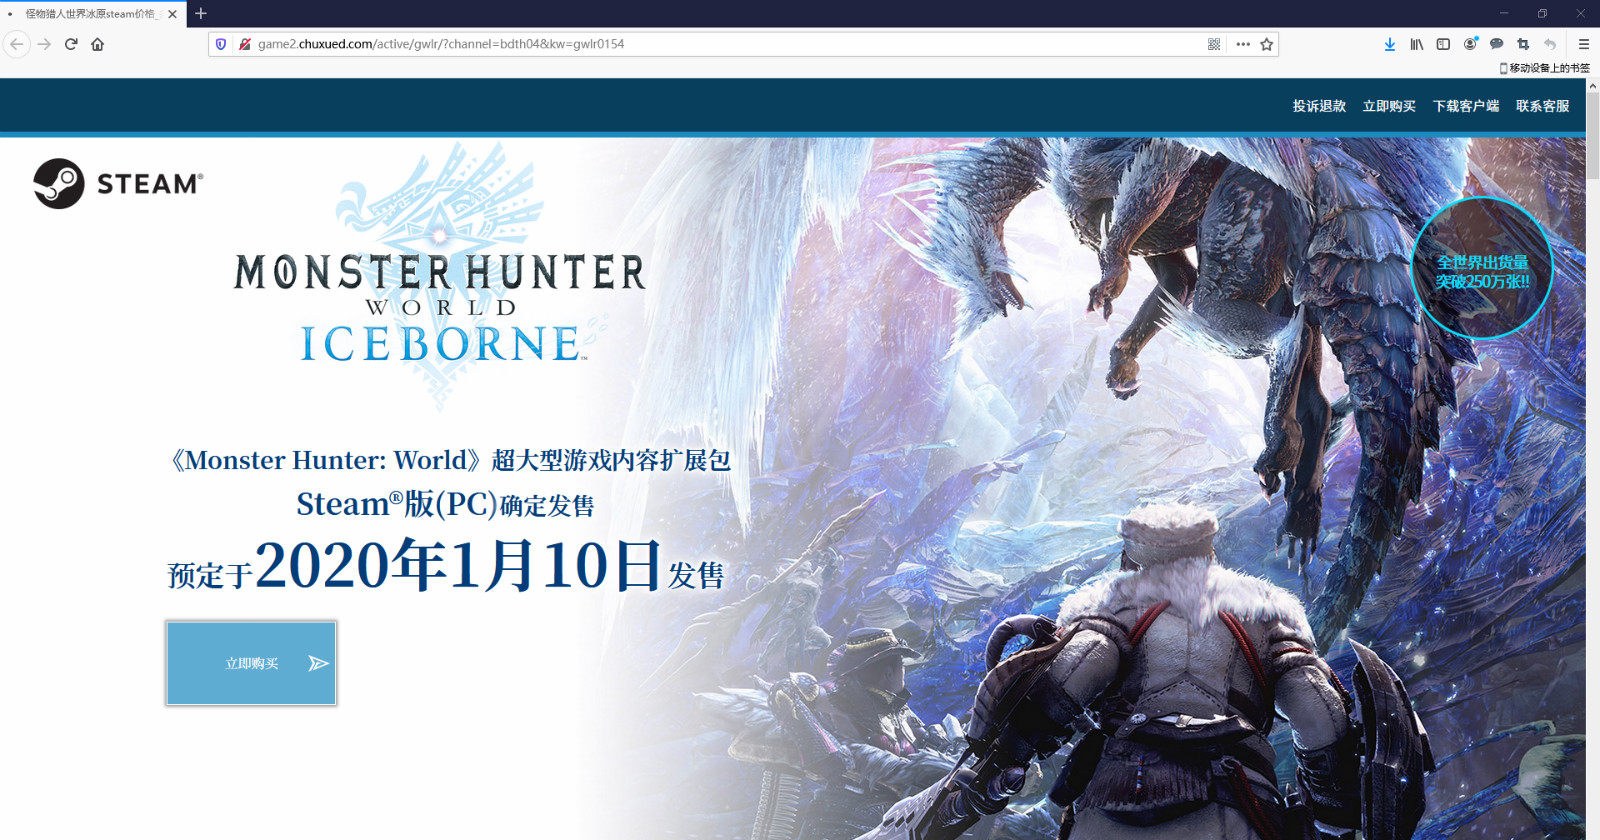1600x840 pixels.
Task: Open page actions three-dot menu
Action: (x=1243, y=44)
